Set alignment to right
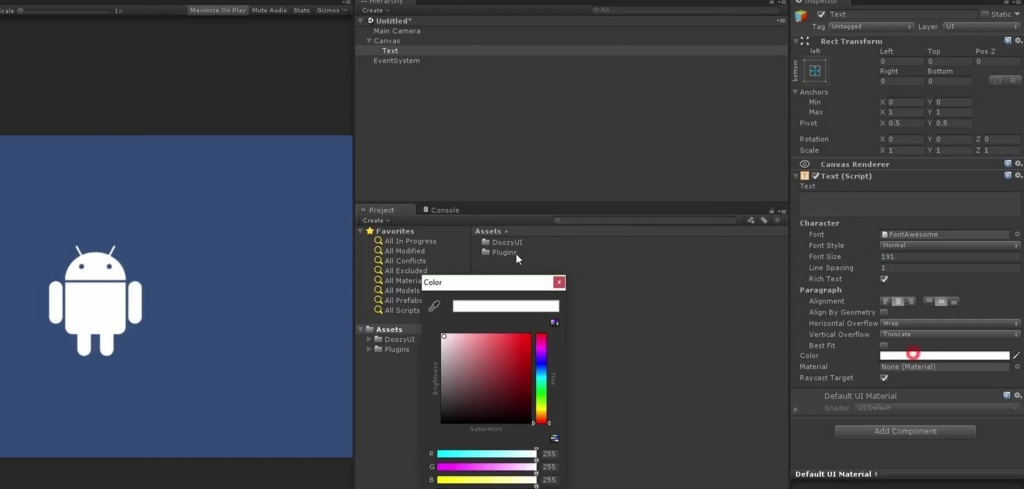The image size is (1024, 489). click(x=910, y=302)
